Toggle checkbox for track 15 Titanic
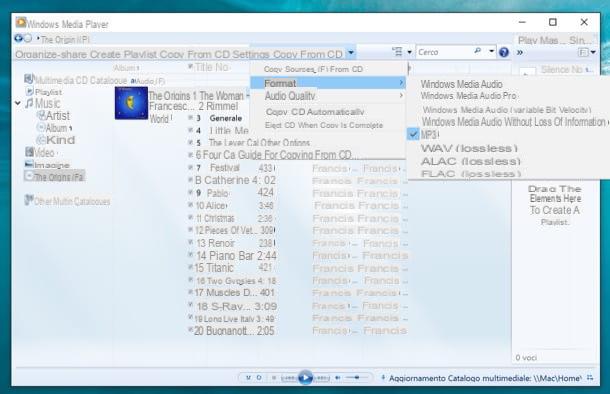This screenshot has width=610, height=394. pyautogui.click(x=191, y=267)
